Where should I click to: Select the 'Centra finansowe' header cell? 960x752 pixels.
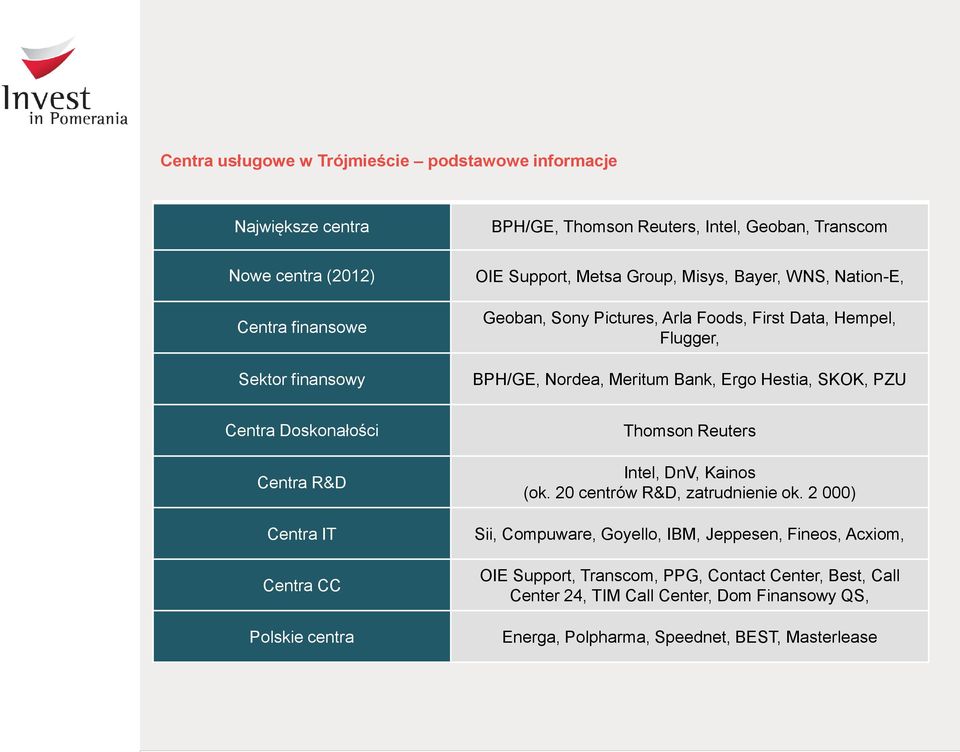pos(302,328)
